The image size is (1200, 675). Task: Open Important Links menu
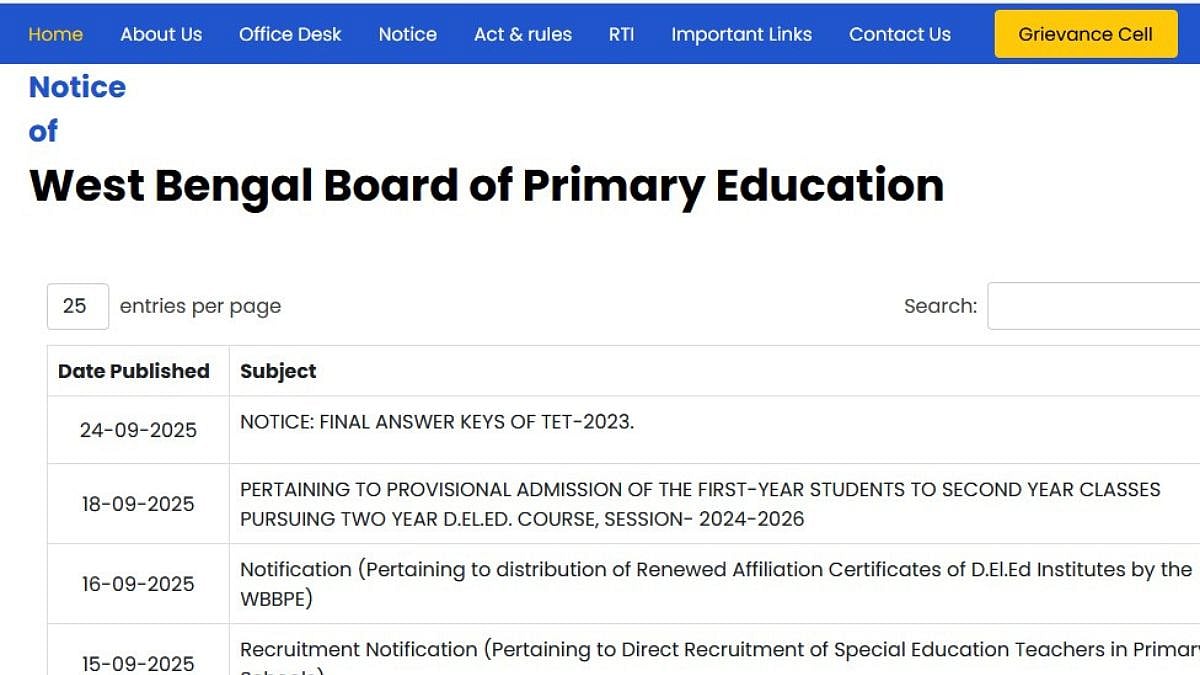[x=741, y=34]
